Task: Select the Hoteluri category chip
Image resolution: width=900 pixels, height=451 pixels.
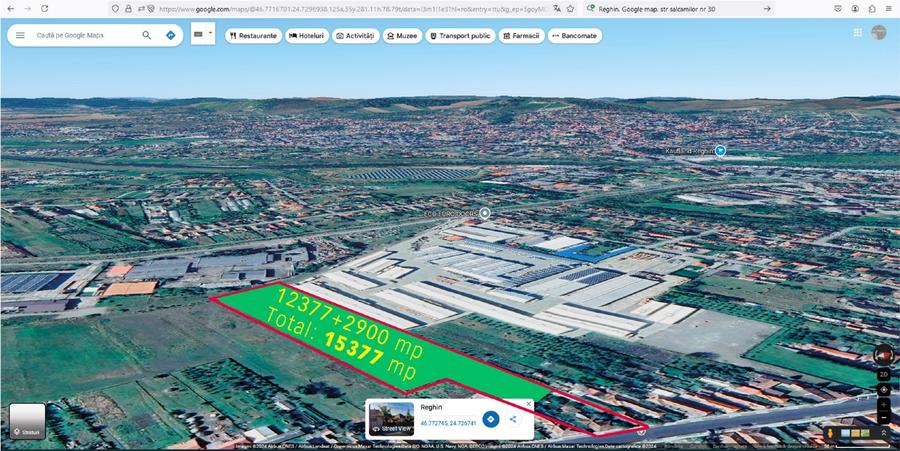Action: [x=307, y=36]
